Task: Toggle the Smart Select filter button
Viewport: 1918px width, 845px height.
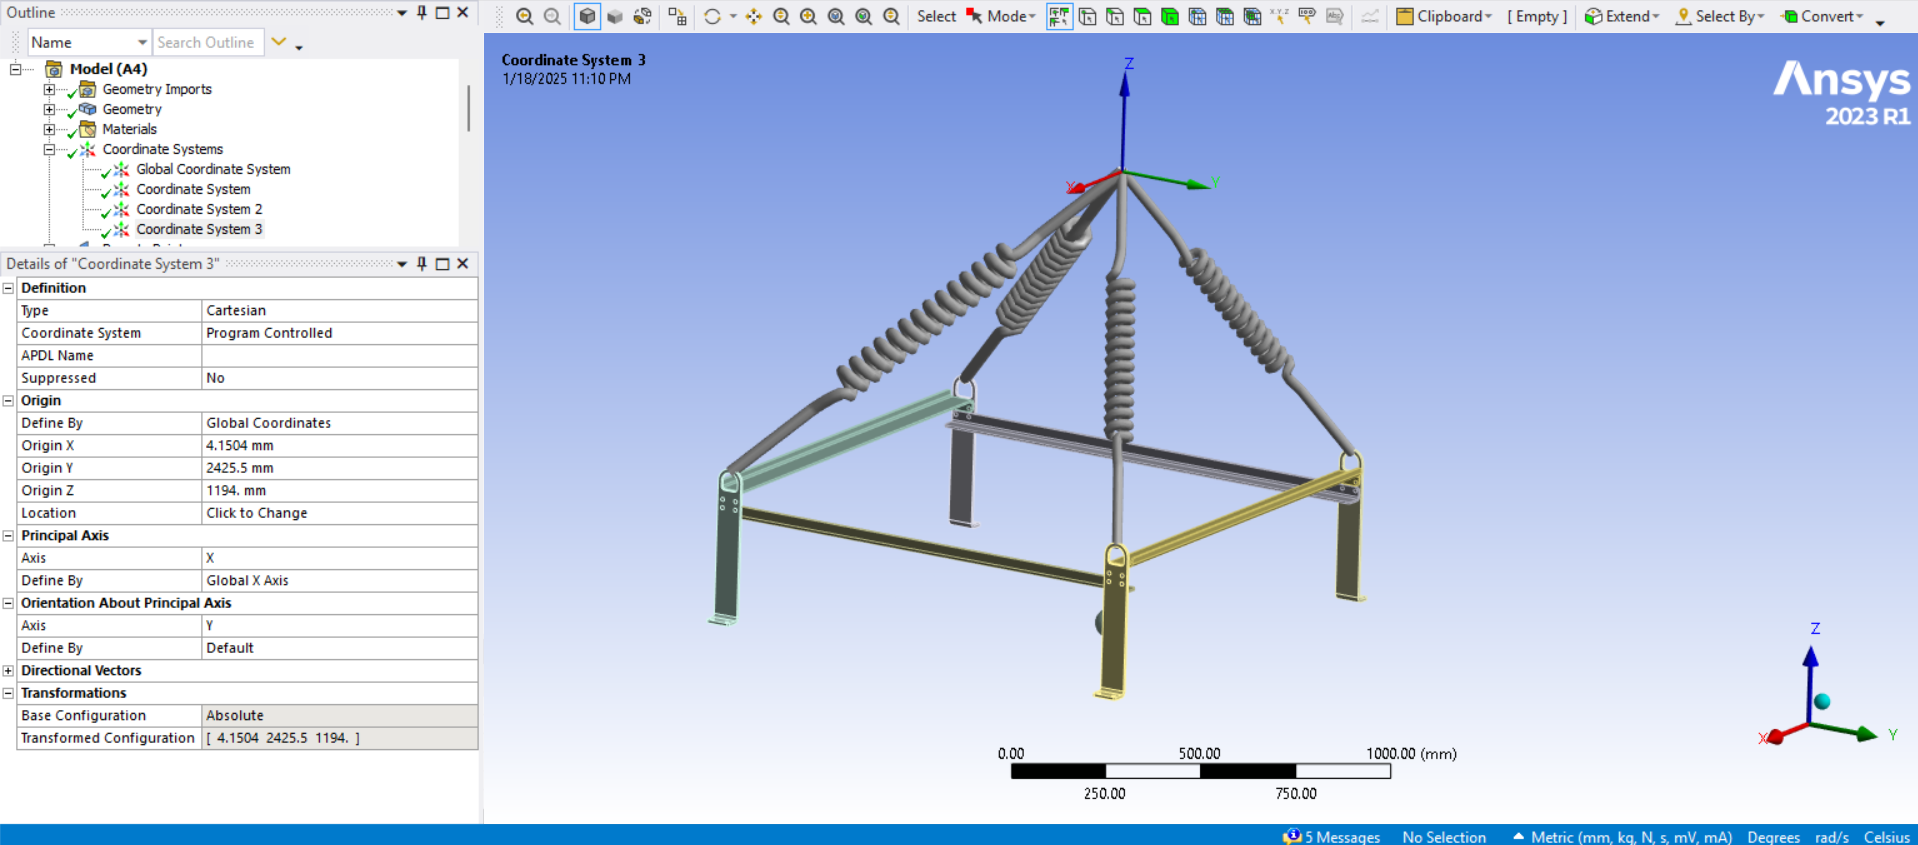Action: pos(1059,16)
